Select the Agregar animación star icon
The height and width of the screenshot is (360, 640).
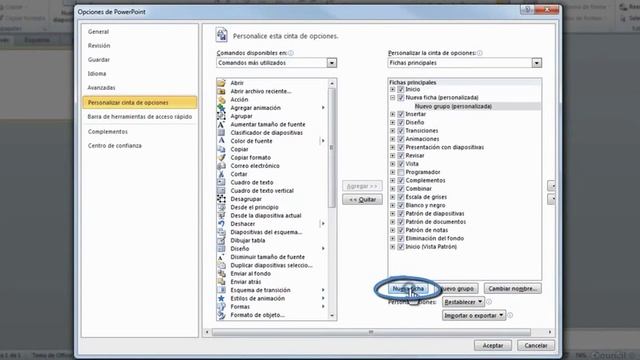[221, 108]
